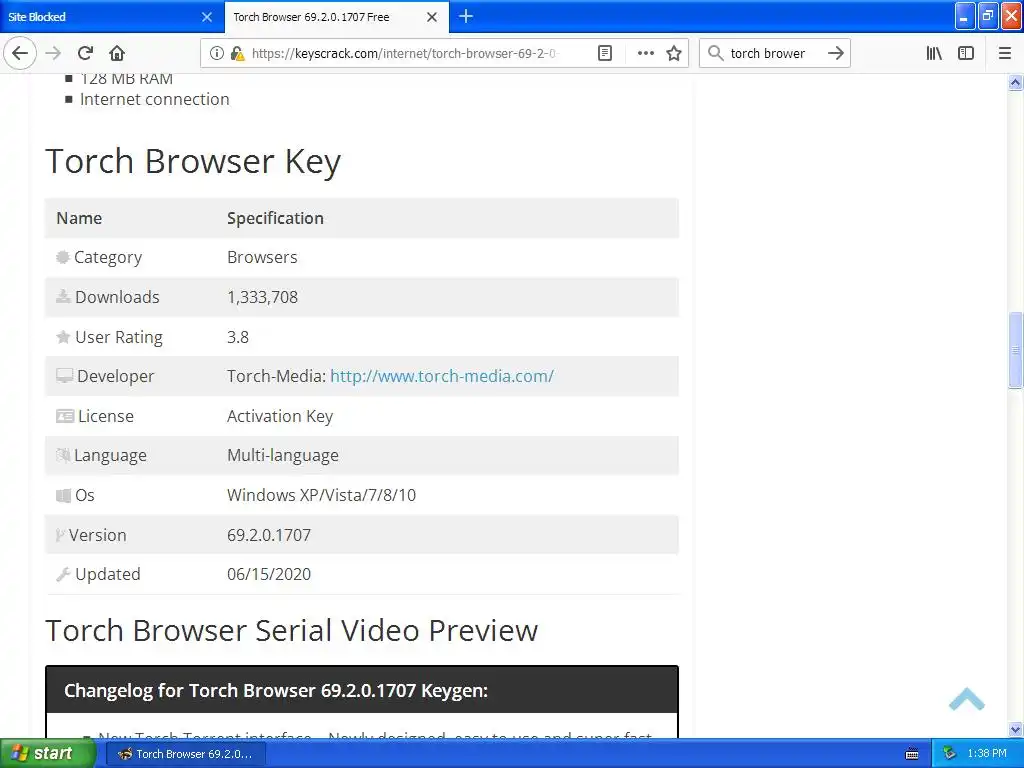Screen dimensions: 1024x768
Task: Click the User Rating value 3.8
Action: click(x=238, y=337)
